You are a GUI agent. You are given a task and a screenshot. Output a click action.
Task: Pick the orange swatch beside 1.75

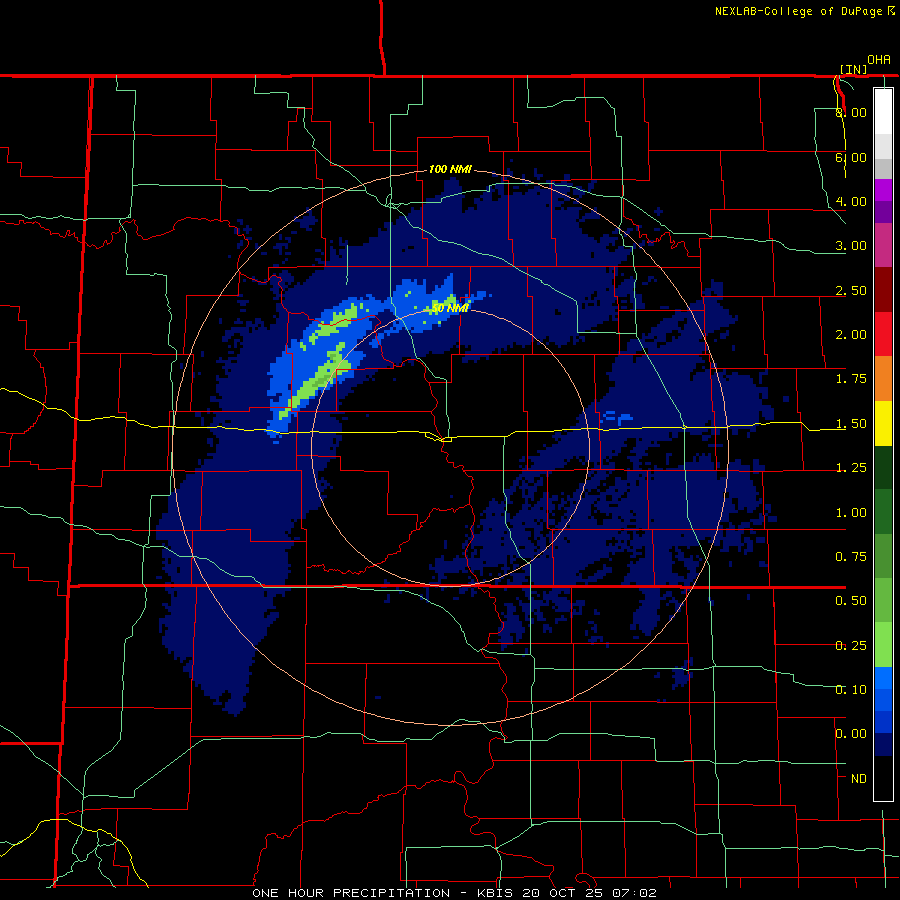883,379
